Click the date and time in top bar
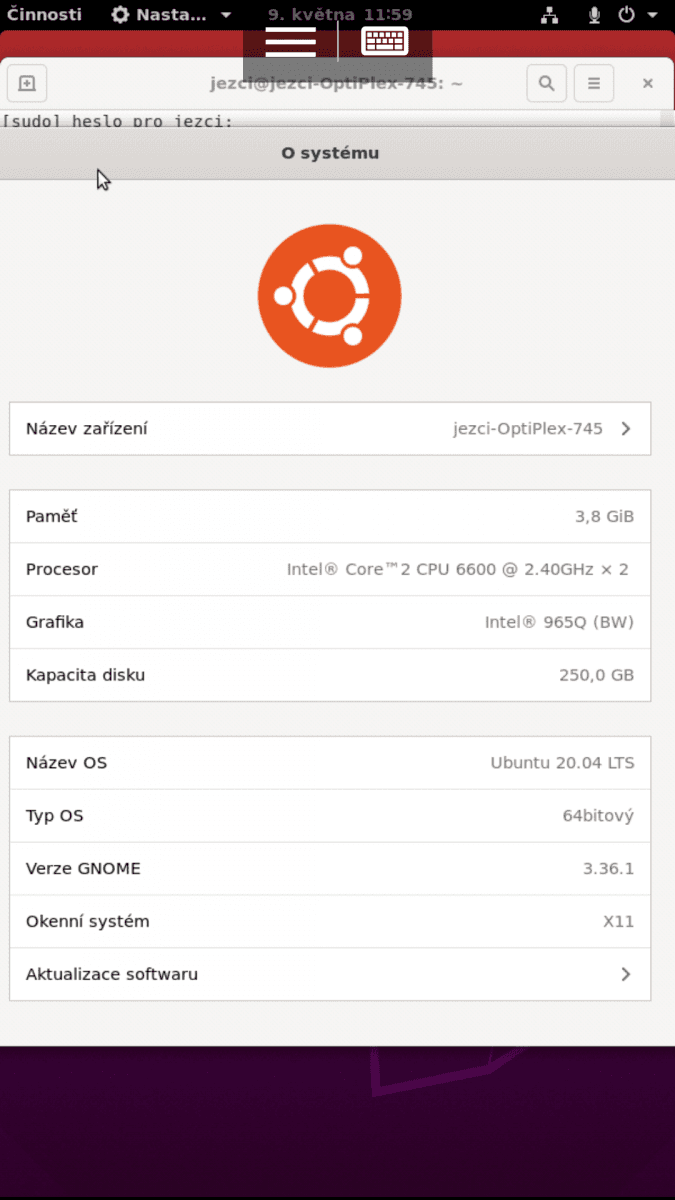The width and height of the screenshot is (675, 1200). (x=340, y=15)
